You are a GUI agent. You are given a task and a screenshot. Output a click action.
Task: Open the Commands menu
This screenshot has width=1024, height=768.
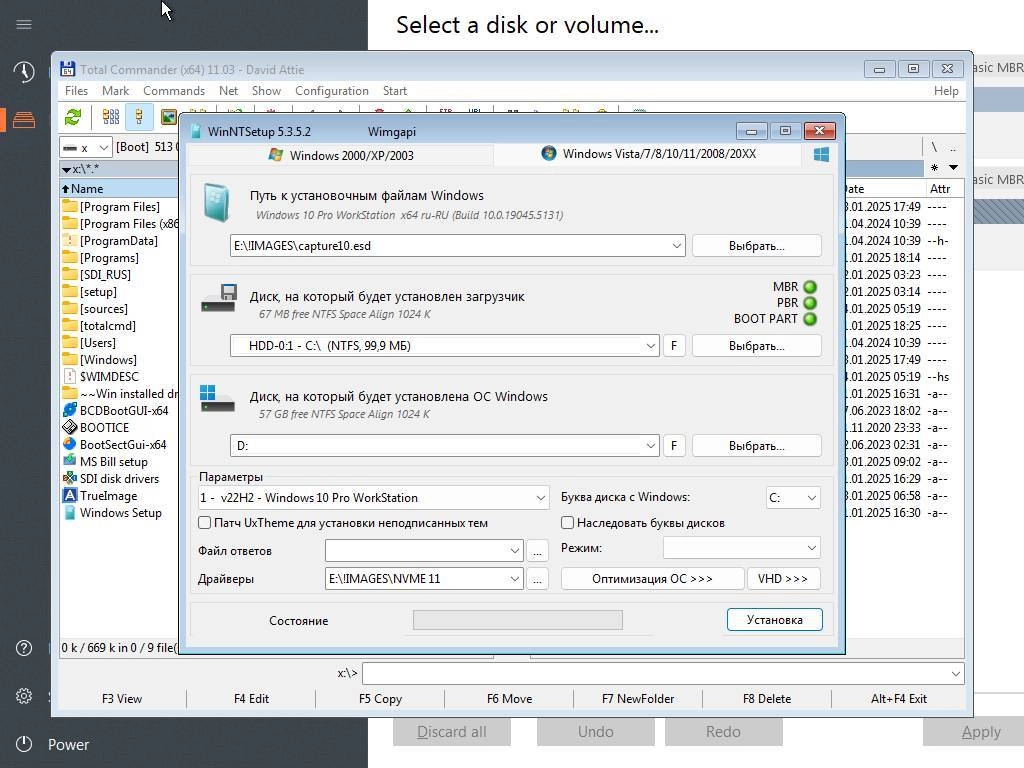[x=174, y=91]
